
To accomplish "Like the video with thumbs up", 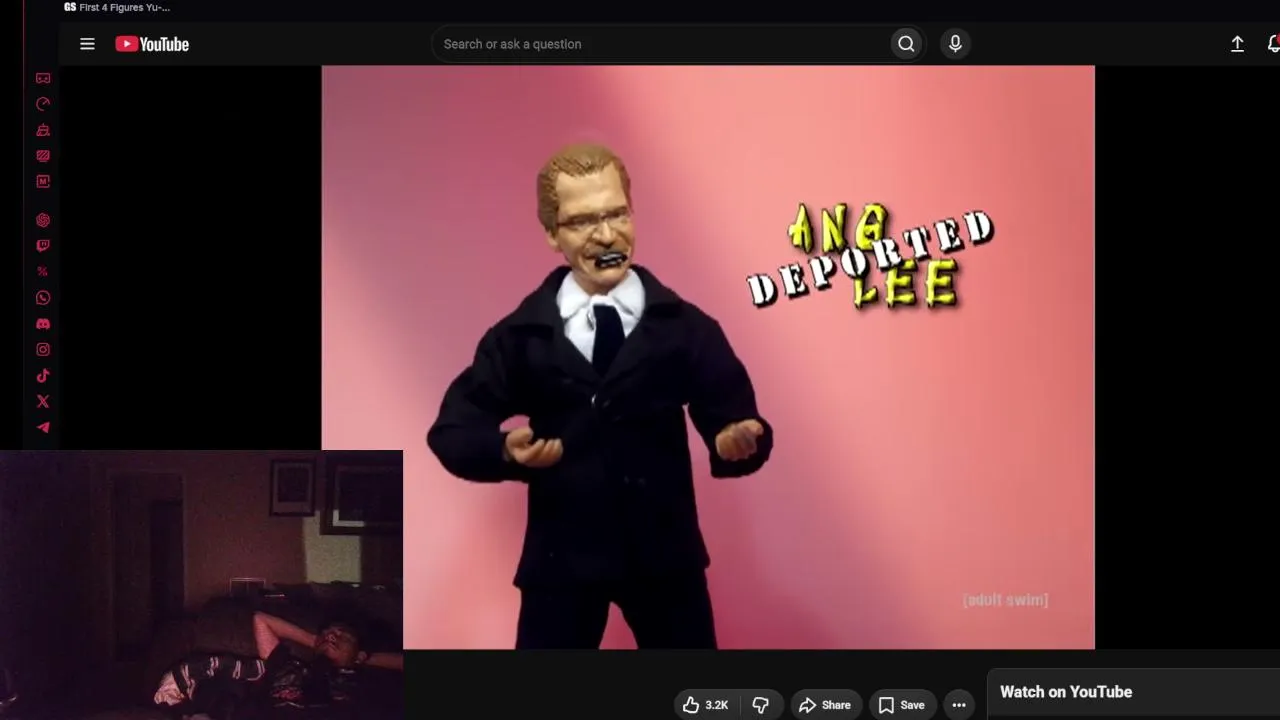I will click(x=705, y=705).
